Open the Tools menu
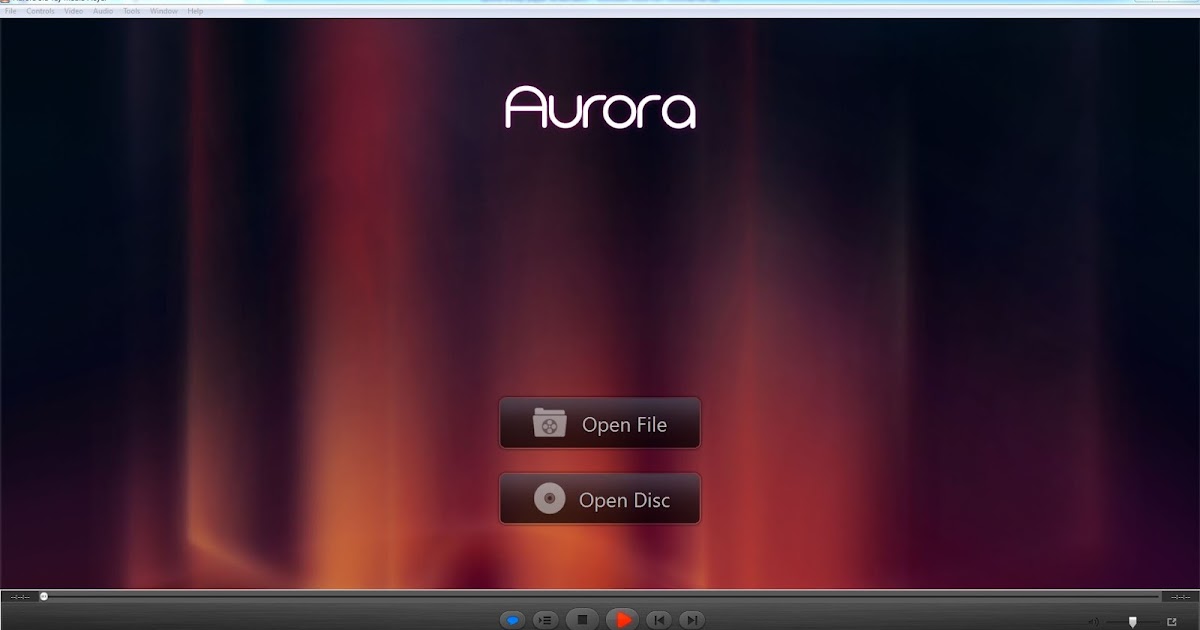 (132, 11)
